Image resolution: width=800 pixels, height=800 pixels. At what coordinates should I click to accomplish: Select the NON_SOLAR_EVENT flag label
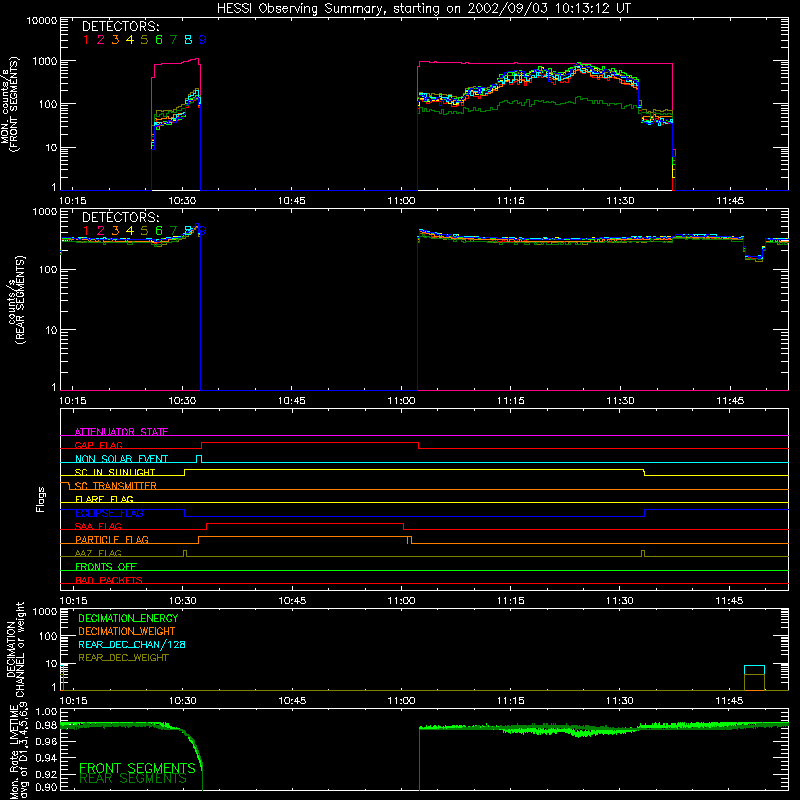coord(121,459)
